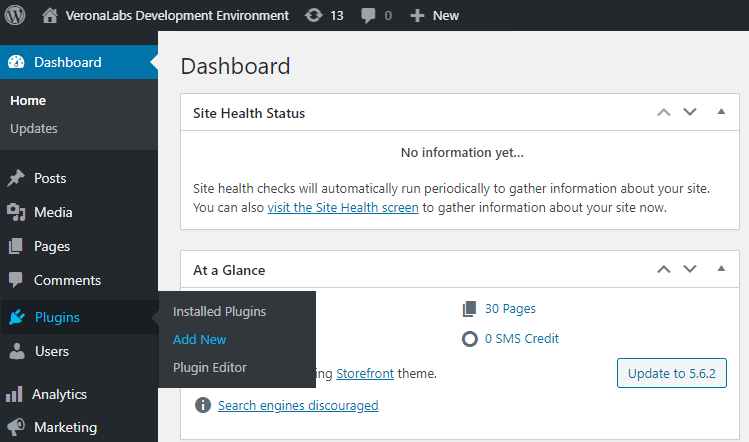The width and height of the screenshot is (749, 442).
Task: Move At a Glance panel up
Action: click(x=663, y=269)
